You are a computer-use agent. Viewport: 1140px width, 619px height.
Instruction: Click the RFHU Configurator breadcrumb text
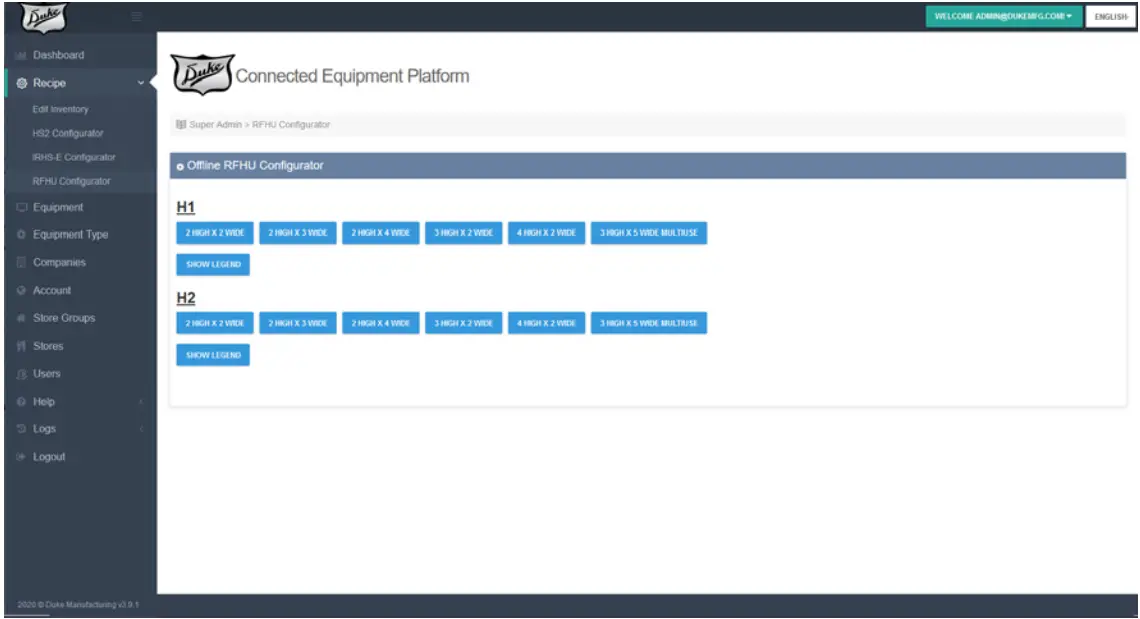point(291,124)
